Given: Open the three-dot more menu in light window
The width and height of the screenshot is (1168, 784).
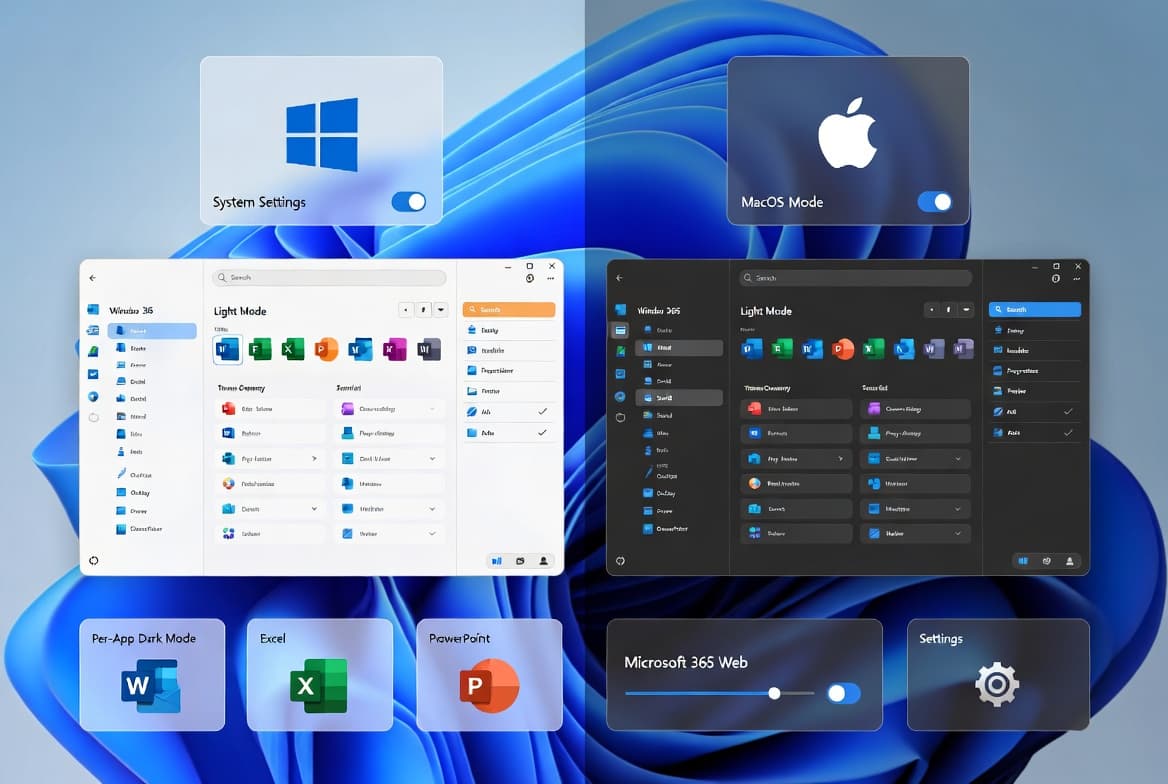Looking at the screenshot, I should pyautogui.click(x=550, y=279).
